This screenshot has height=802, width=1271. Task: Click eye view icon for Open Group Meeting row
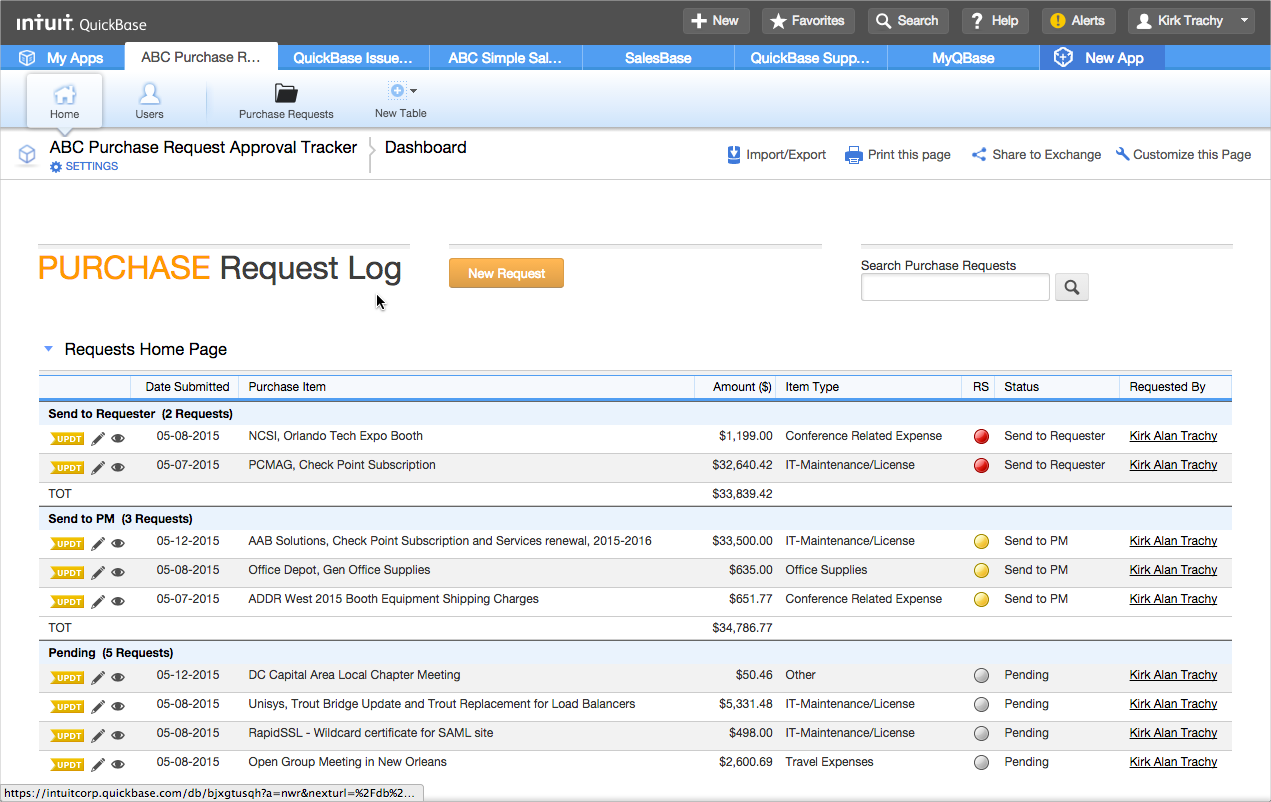(118, 764)
